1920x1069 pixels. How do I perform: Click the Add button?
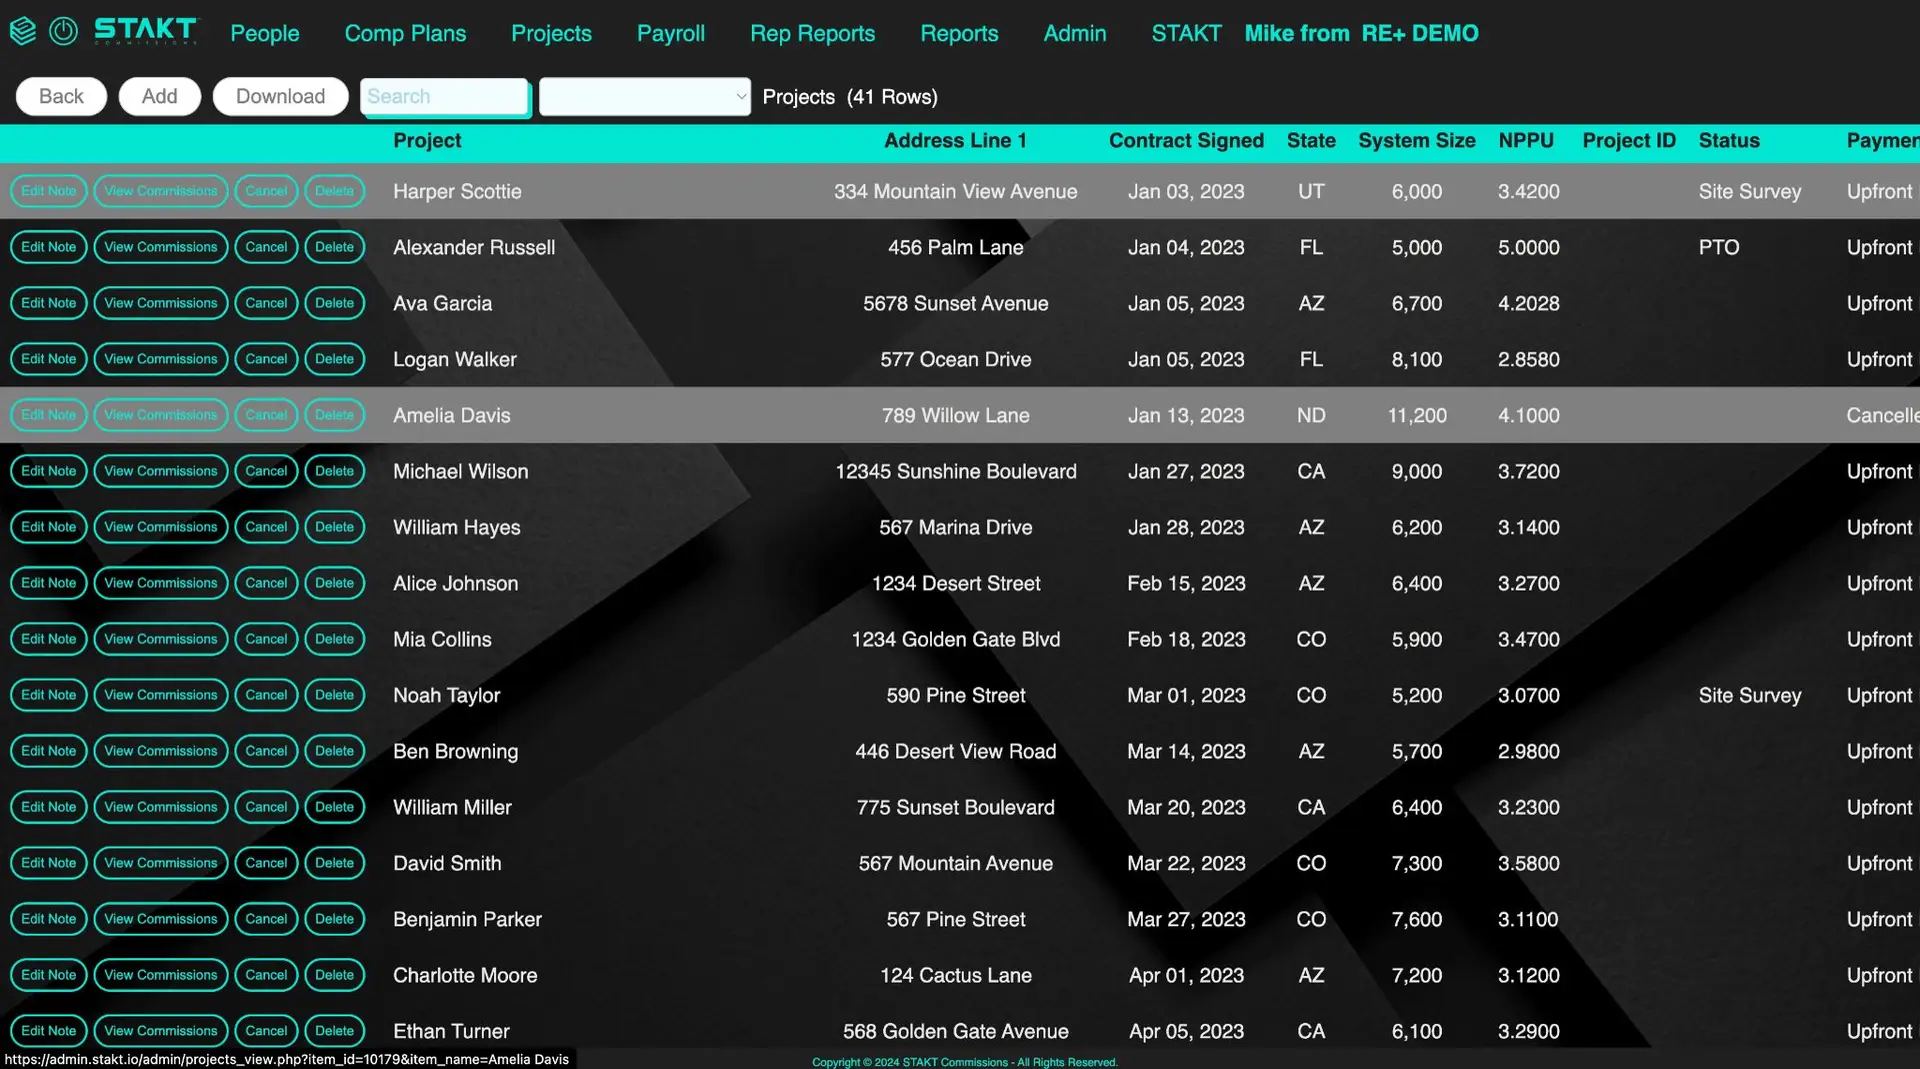(160, 96)
